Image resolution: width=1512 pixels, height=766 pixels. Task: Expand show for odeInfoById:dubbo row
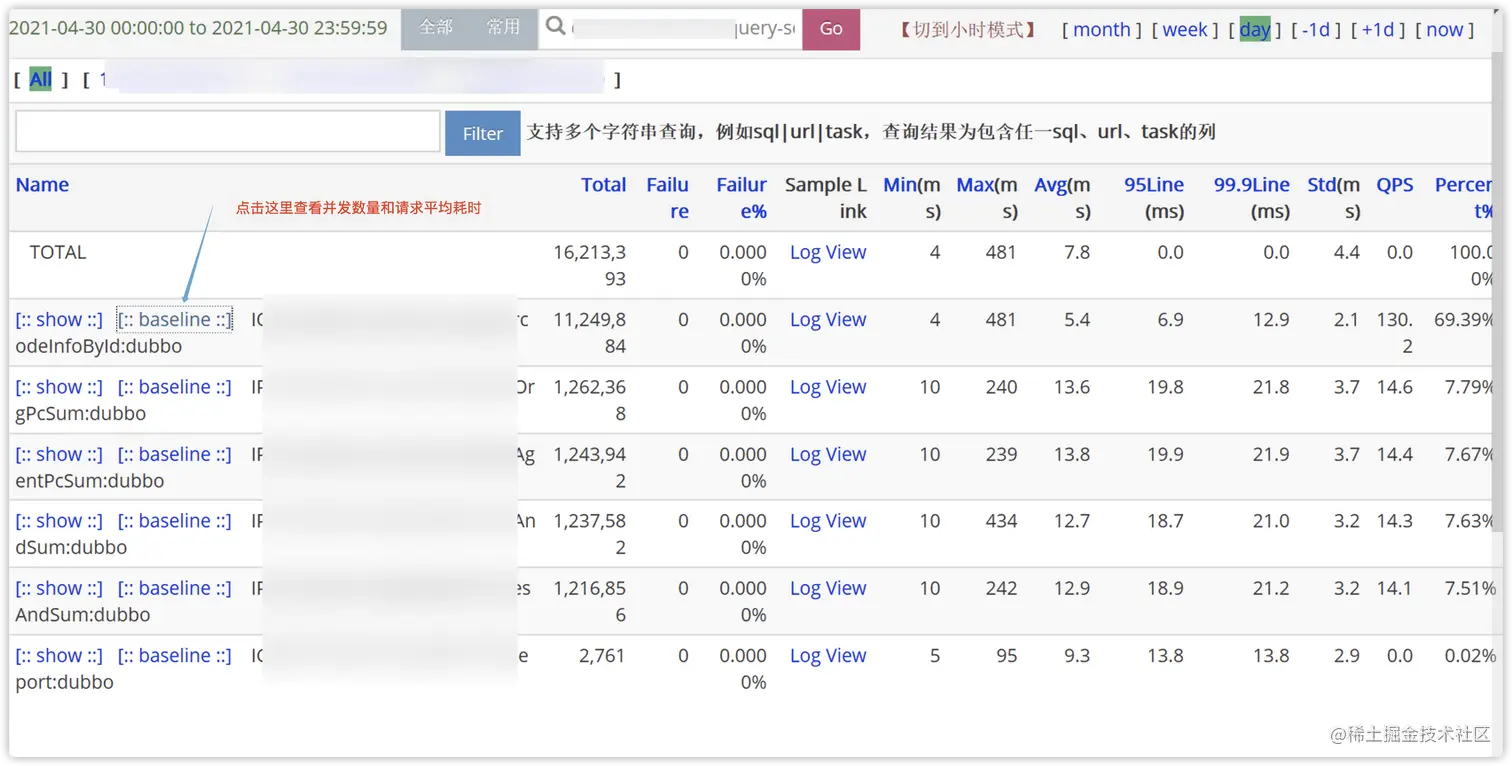pyautogui.click(x=59, y=320)
